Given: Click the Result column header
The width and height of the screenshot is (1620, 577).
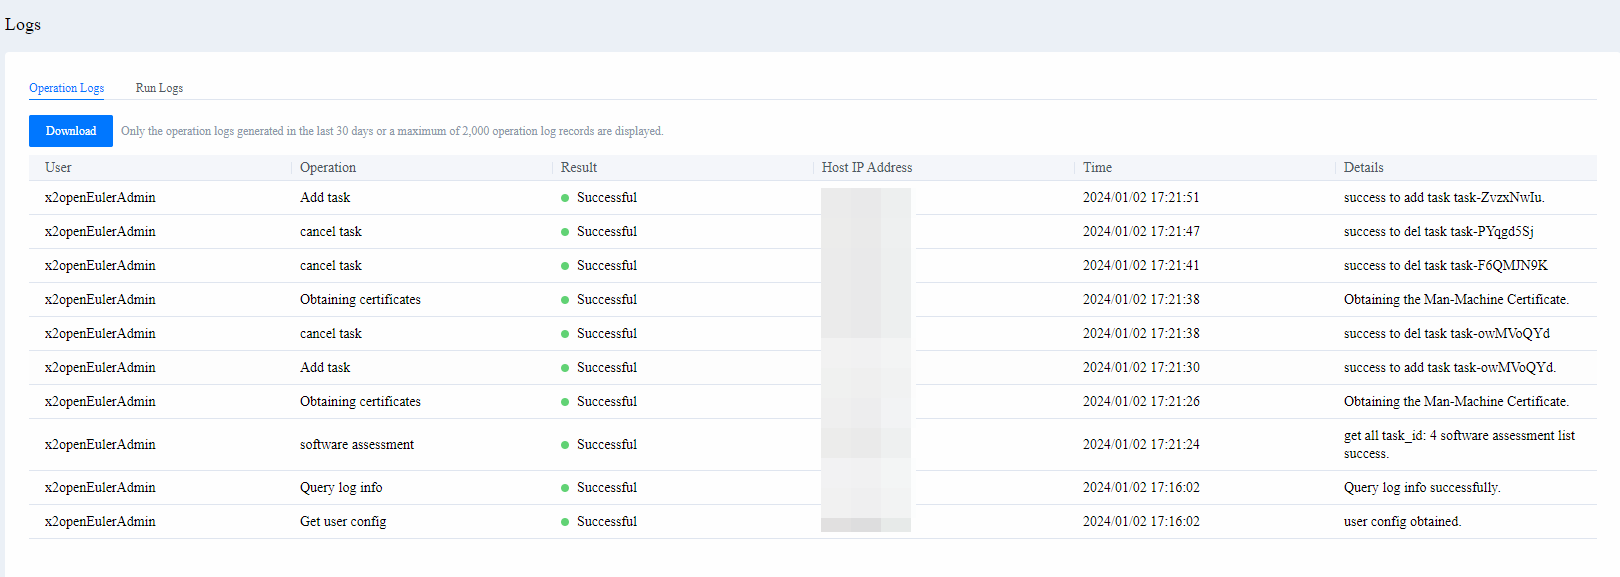Looking at the screenshot, I should click(579, 168).
